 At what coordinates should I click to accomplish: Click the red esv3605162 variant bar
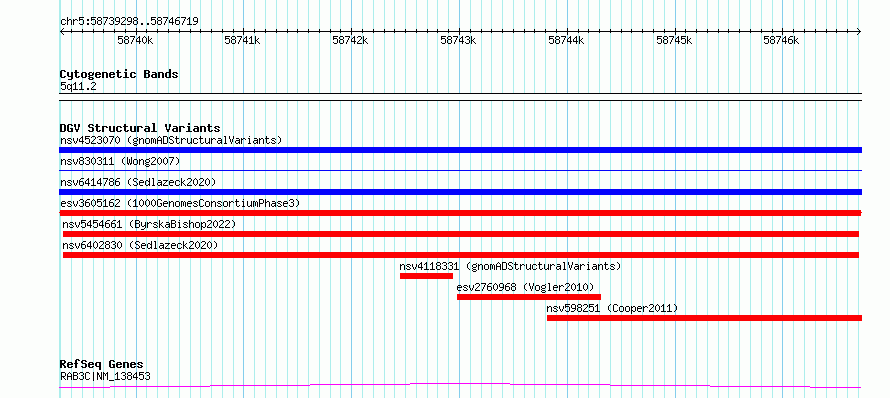(460, 213)
